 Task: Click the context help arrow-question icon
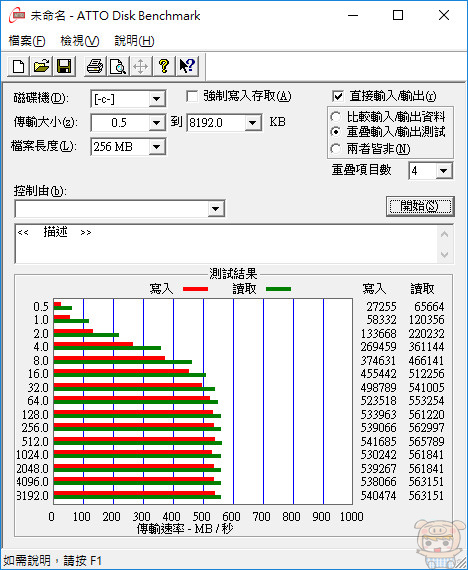(x=187, y=67)
